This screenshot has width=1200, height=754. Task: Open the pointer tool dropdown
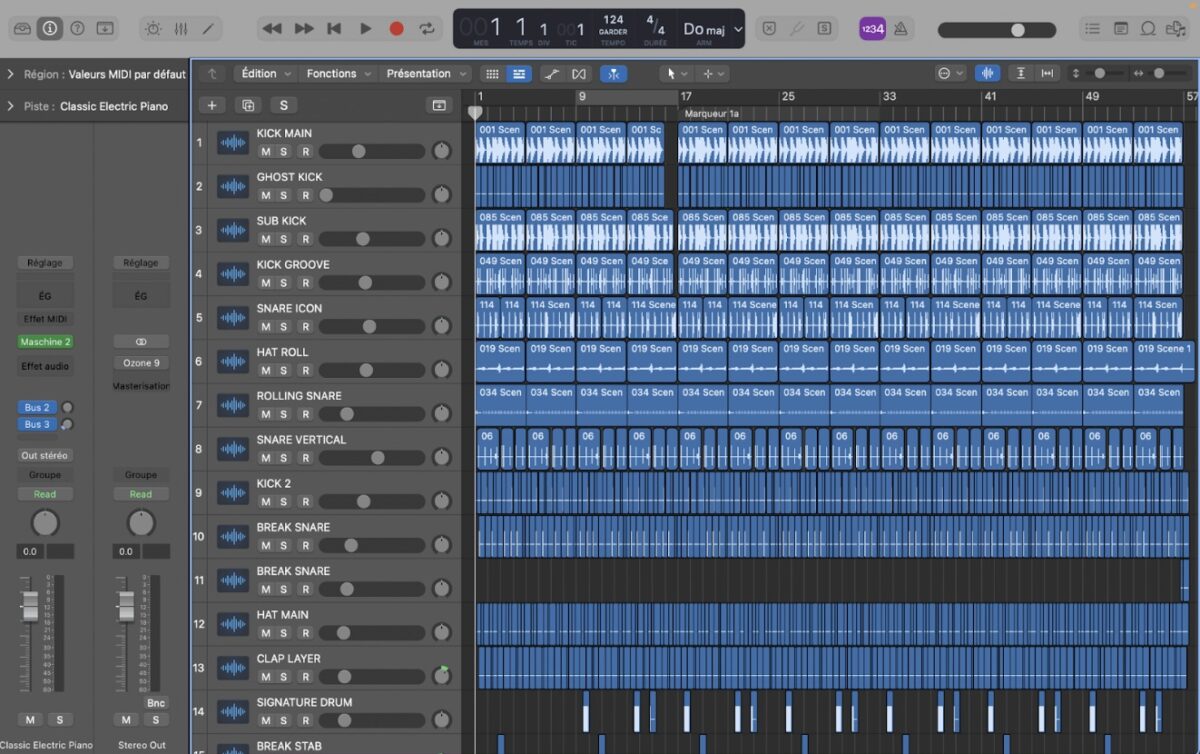pyautogui.click(x=677, y=73)
